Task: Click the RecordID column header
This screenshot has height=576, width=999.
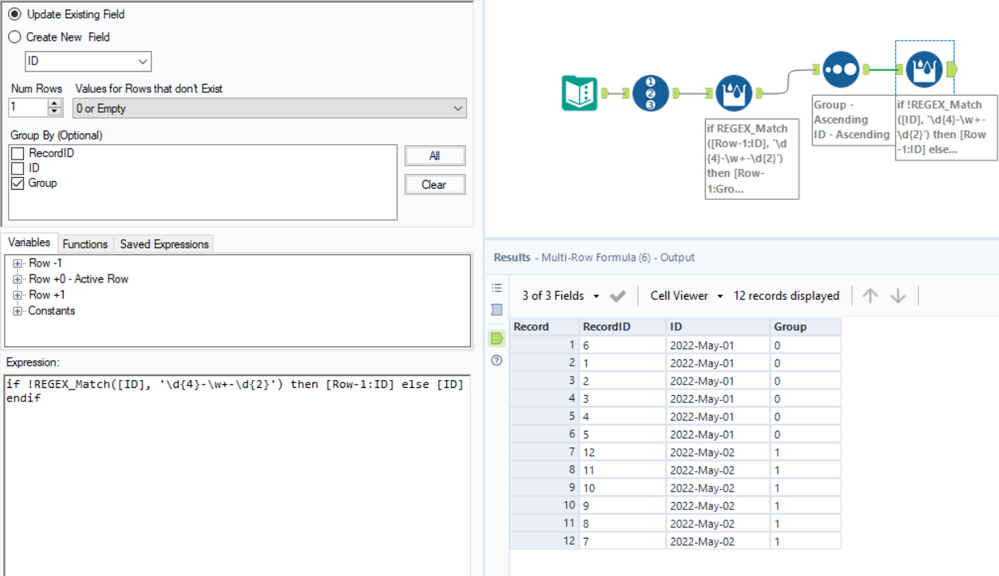Action: (x=622, y=327)
